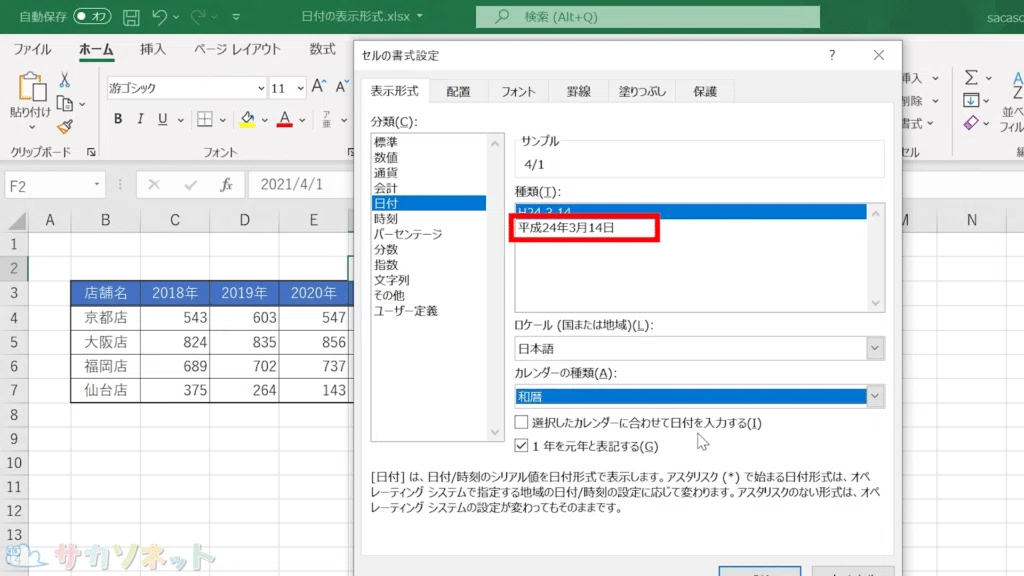Select パーセンテージ in category list
The width and height of the screenshot is (1024, 576).
[428, 234]
